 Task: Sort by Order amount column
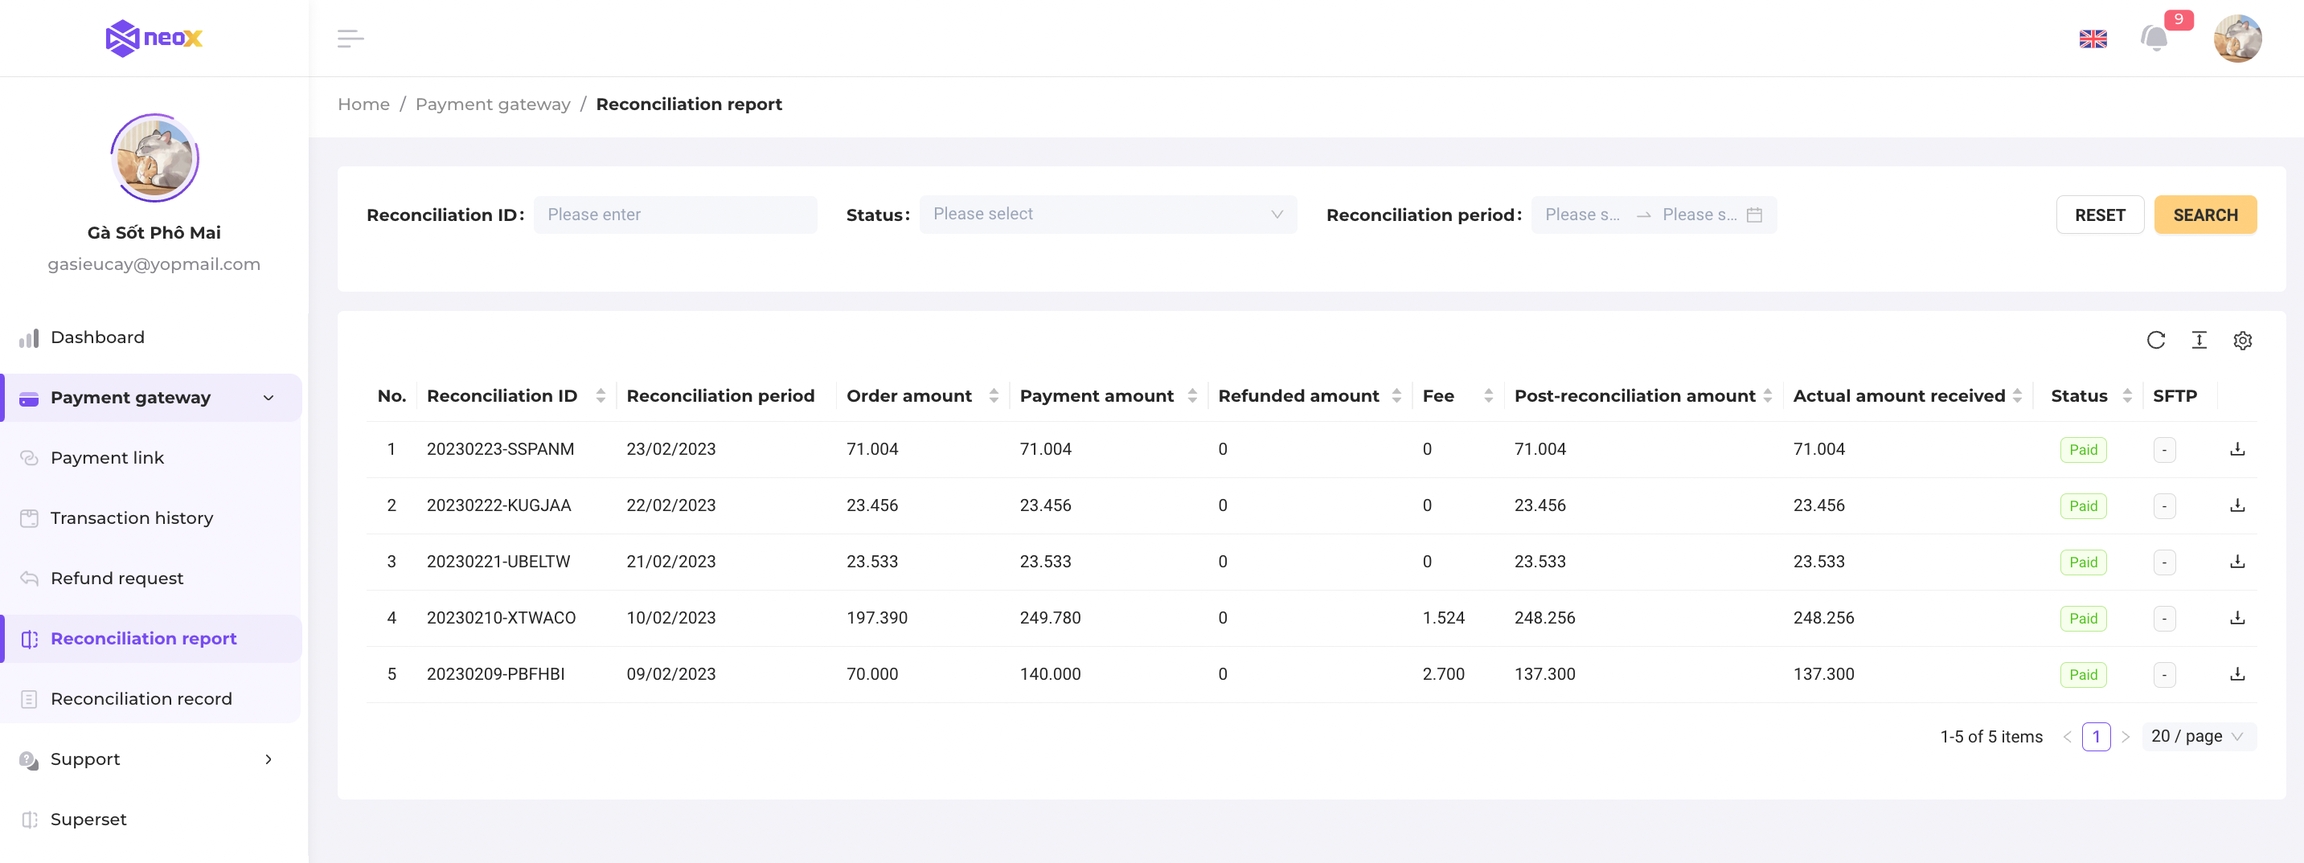pyautogui.click(x=993, y=396)
